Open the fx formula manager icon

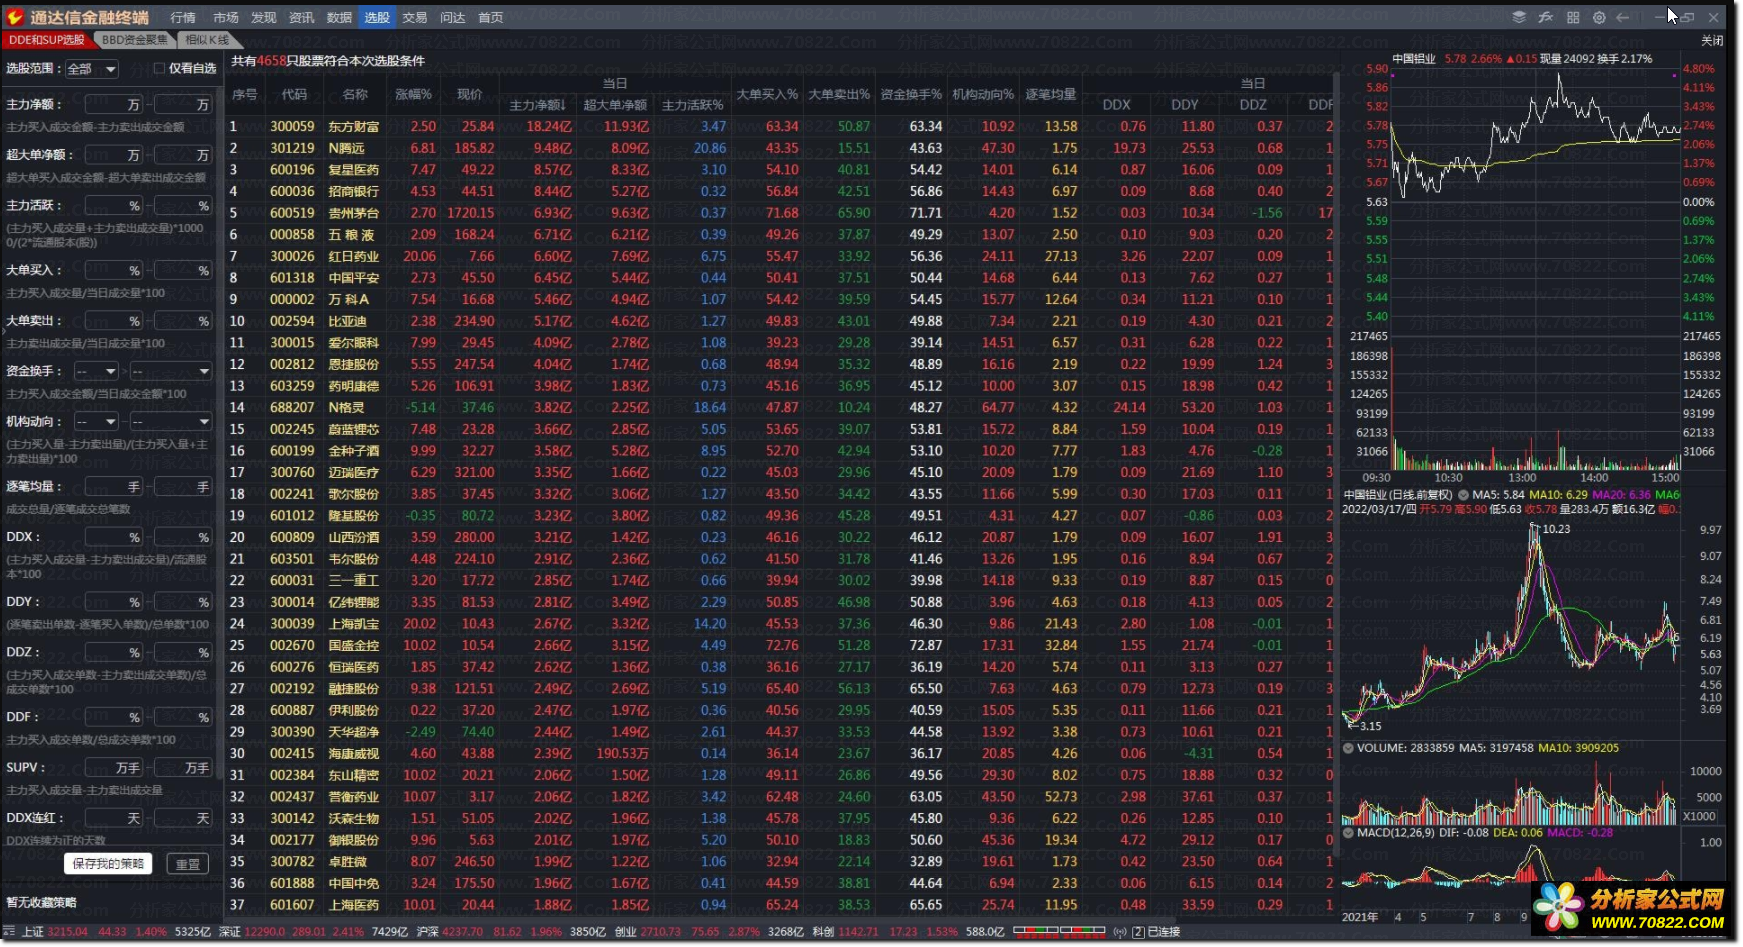click(1546, 17)
